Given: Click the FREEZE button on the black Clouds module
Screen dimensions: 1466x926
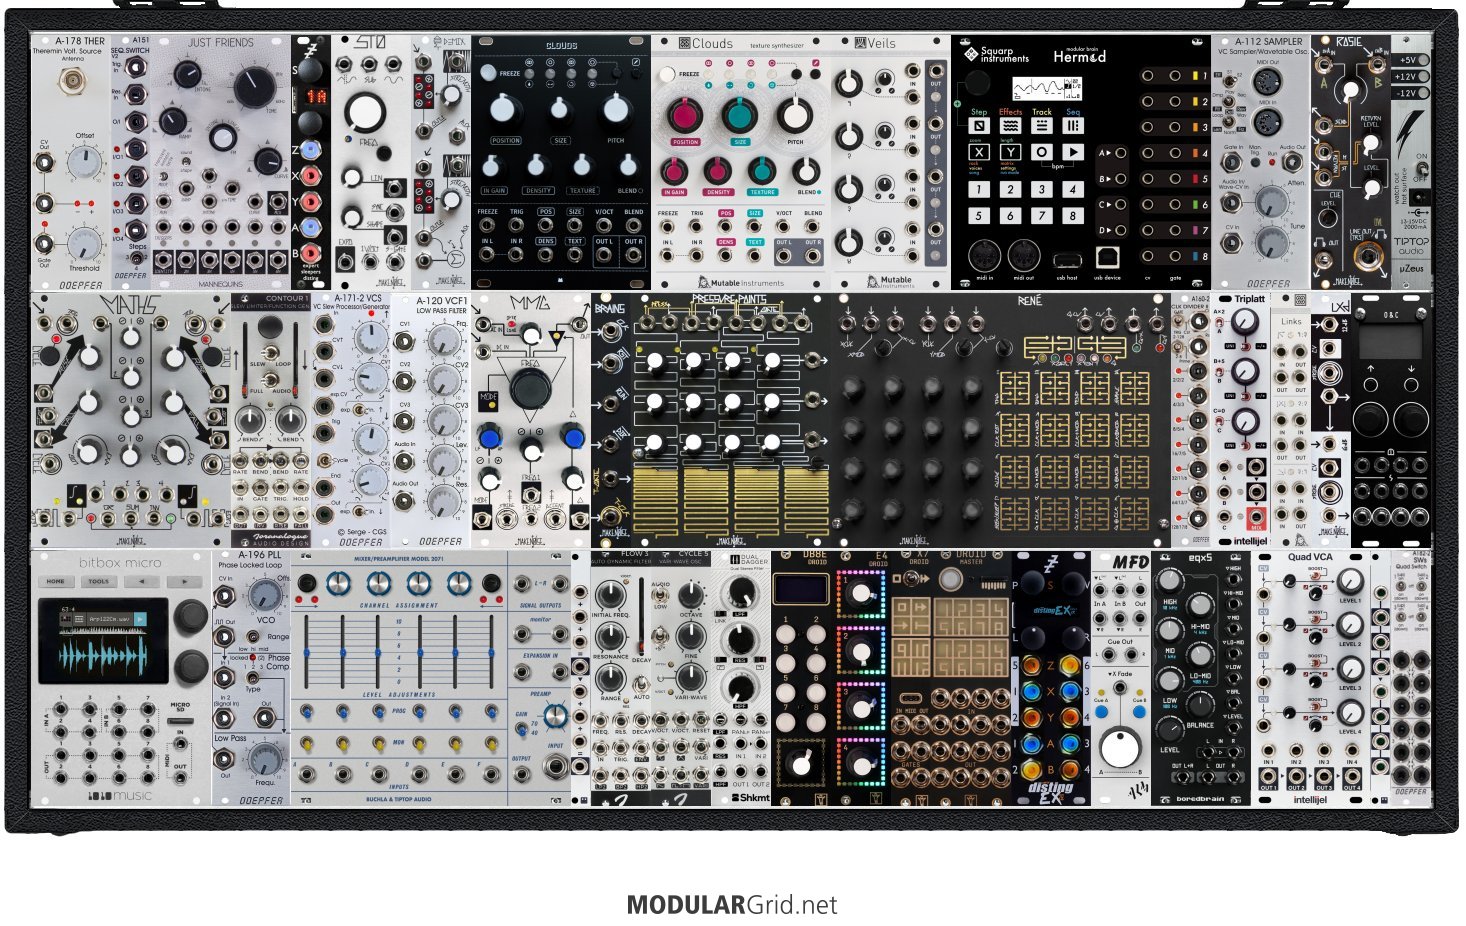Looking at the screenshot, I should [487, 74].
